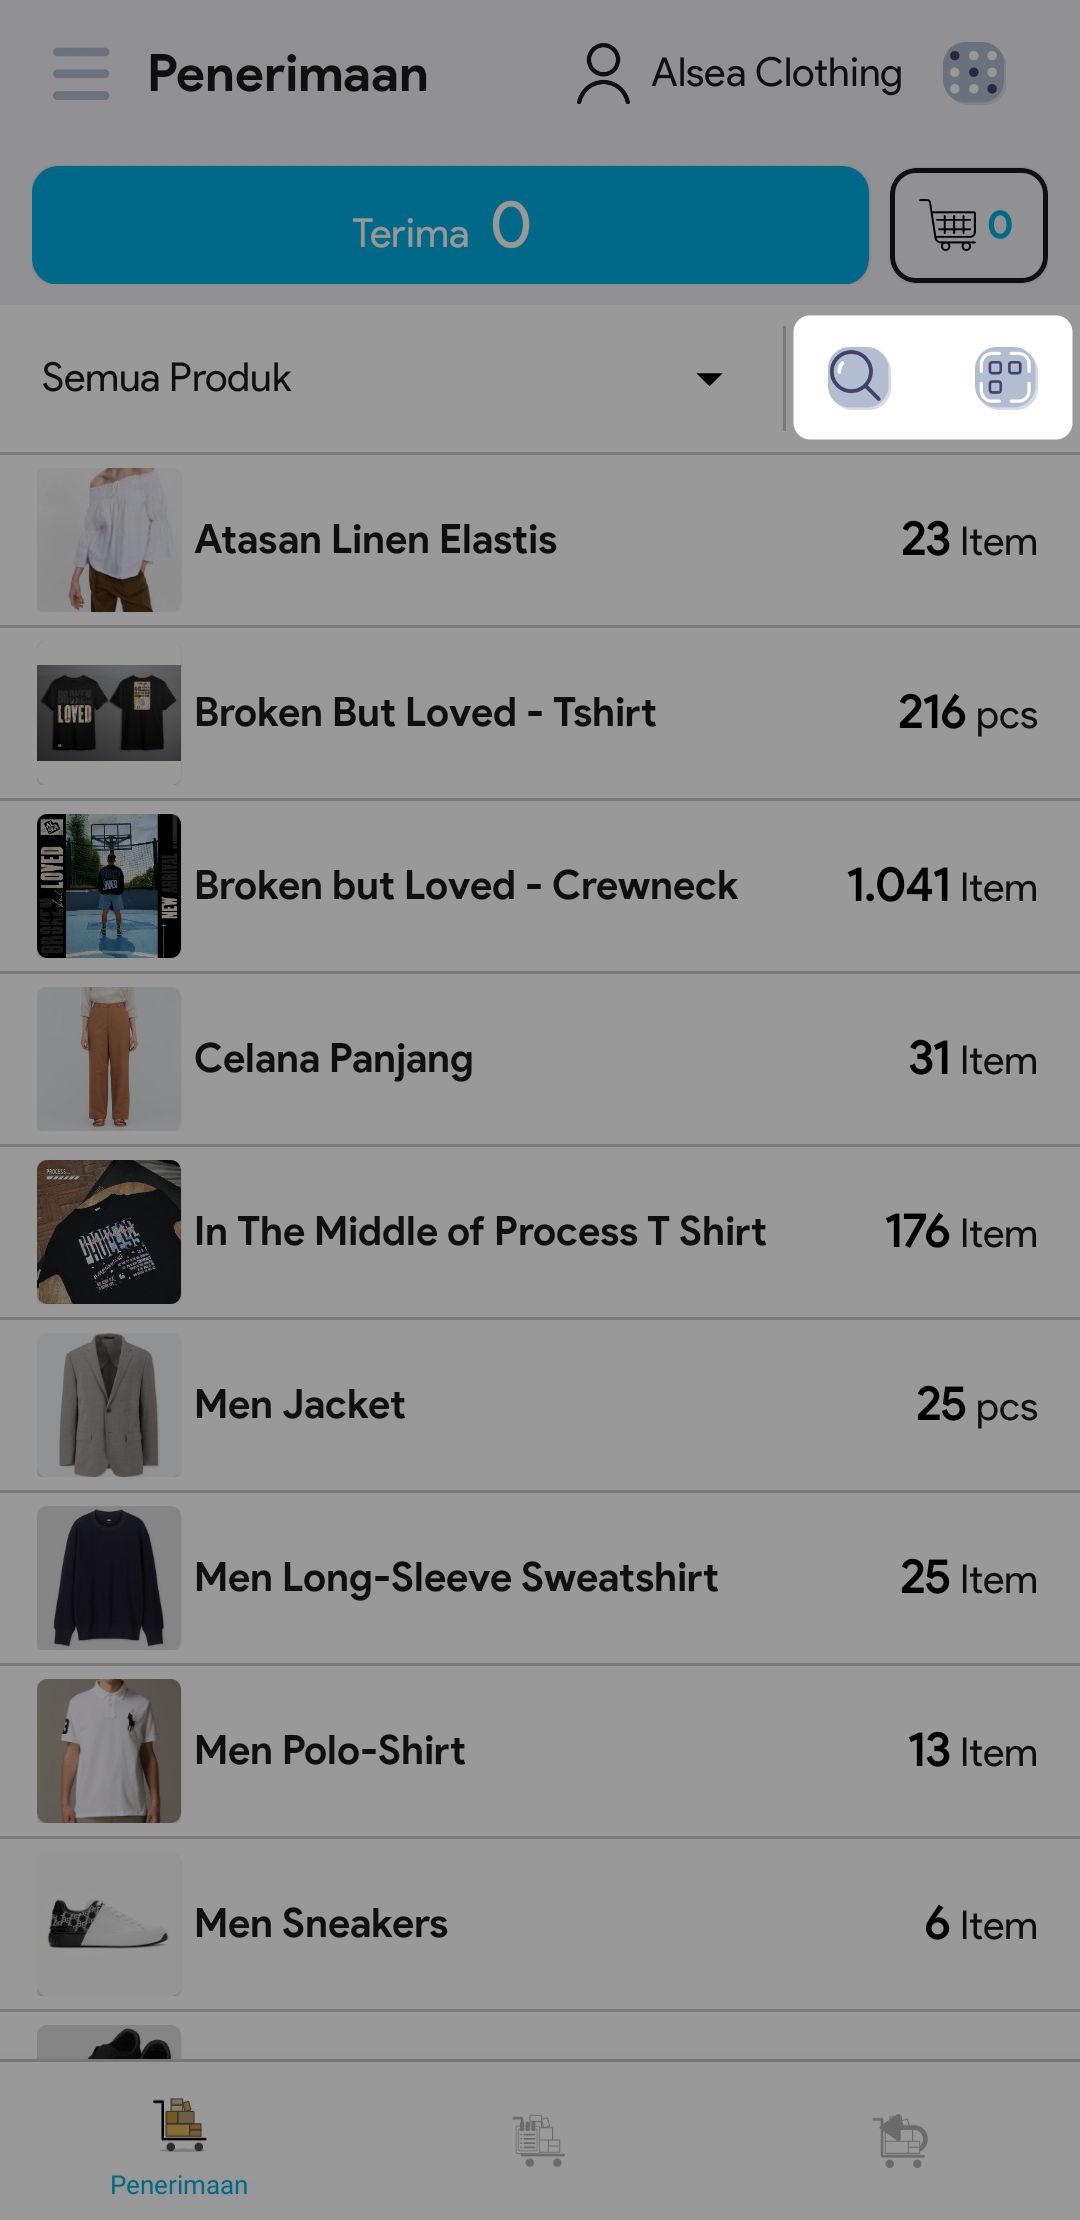The width and height of the screenshot is (1080, 2220).
Task: Tap the user profile icon
Action: click(x=603, y=74)
